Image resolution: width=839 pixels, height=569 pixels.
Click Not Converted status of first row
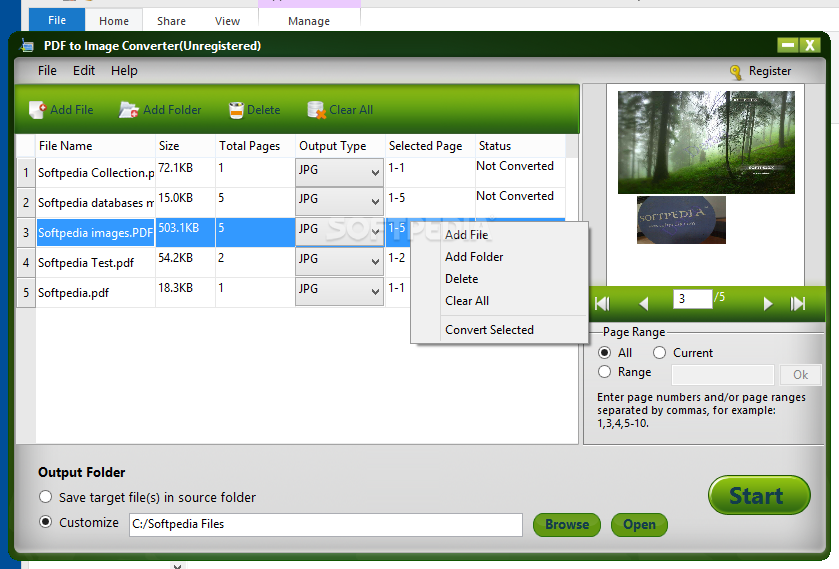(x=515, y=166)
